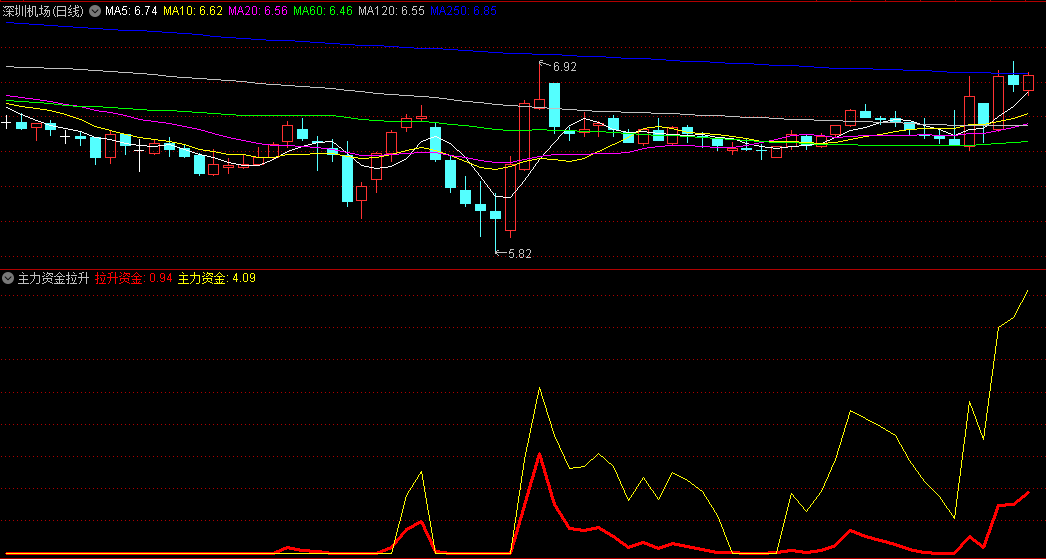Select the MA250: 6.85 label
Viewport: 1046px width, 559px height.
pos(463,11)
